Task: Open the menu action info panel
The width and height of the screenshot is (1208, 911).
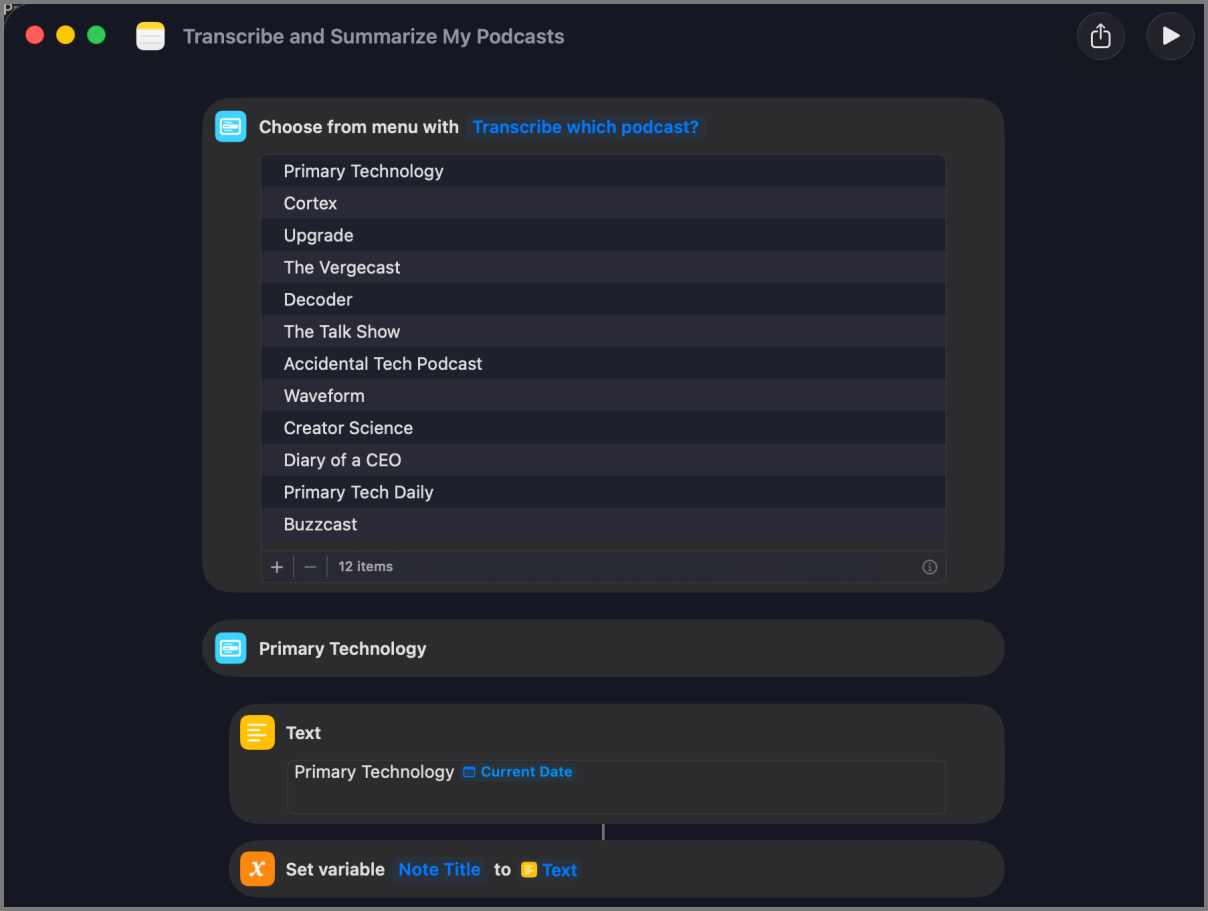Action: (x=929, y=566)
